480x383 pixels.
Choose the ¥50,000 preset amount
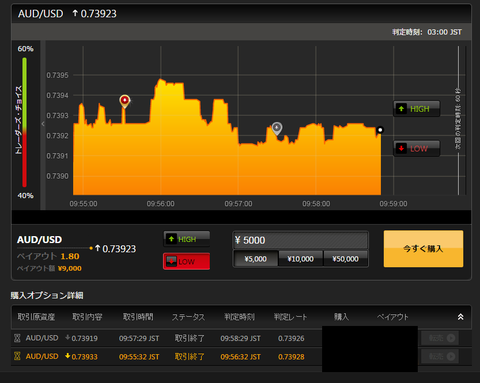(346, 259)
